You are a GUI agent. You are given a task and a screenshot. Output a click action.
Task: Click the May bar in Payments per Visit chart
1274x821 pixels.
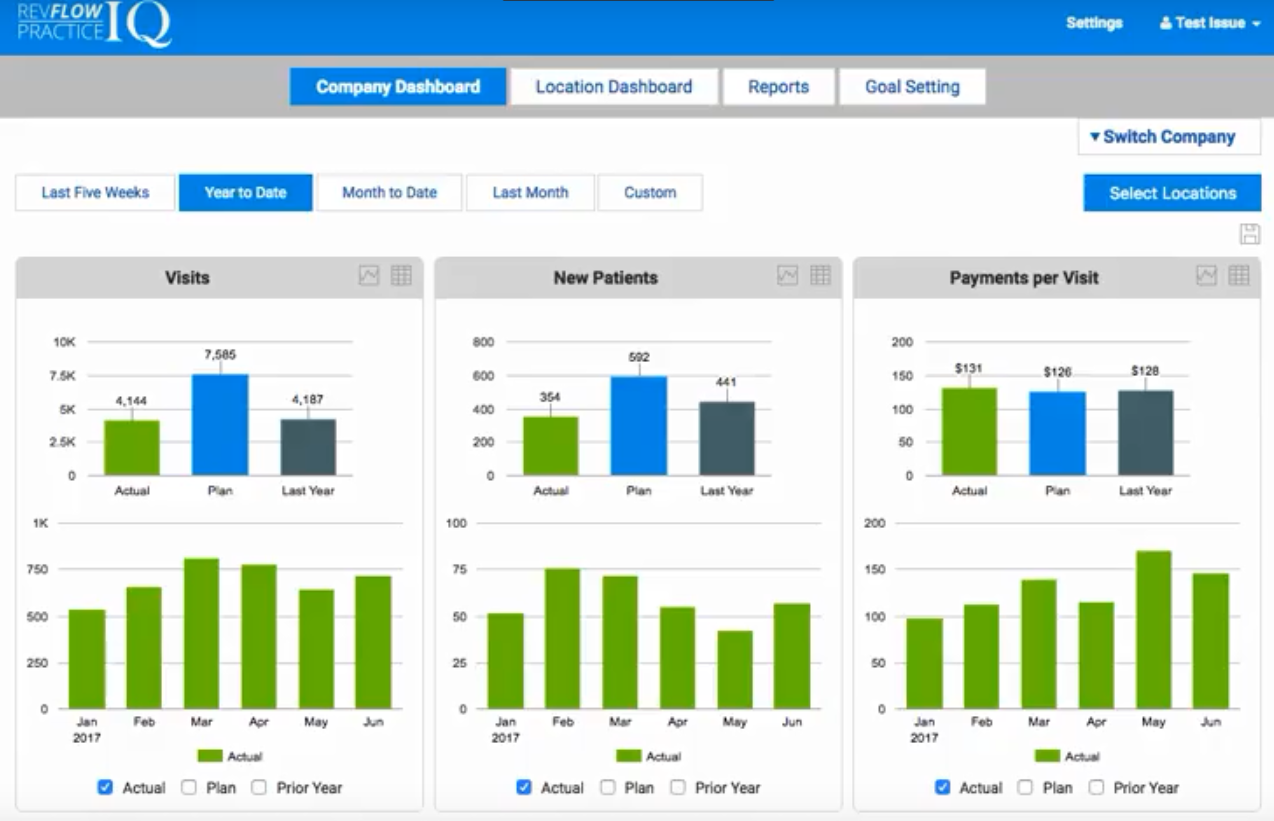[x=1153, y=629]
